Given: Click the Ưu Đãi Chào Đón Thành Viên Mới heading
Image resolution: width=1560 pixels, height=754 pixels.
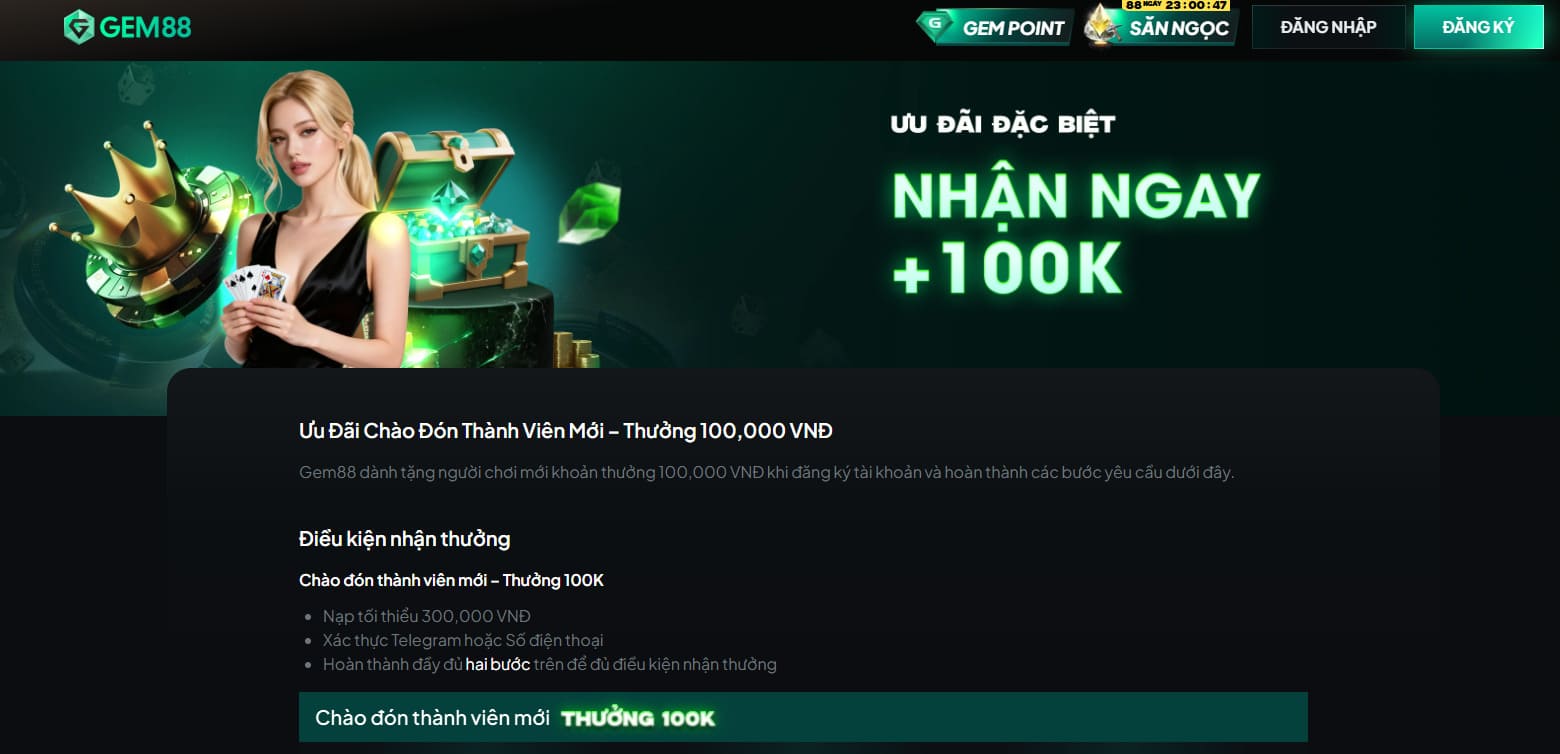Looking at the screenshot, I should pos(566,431).
